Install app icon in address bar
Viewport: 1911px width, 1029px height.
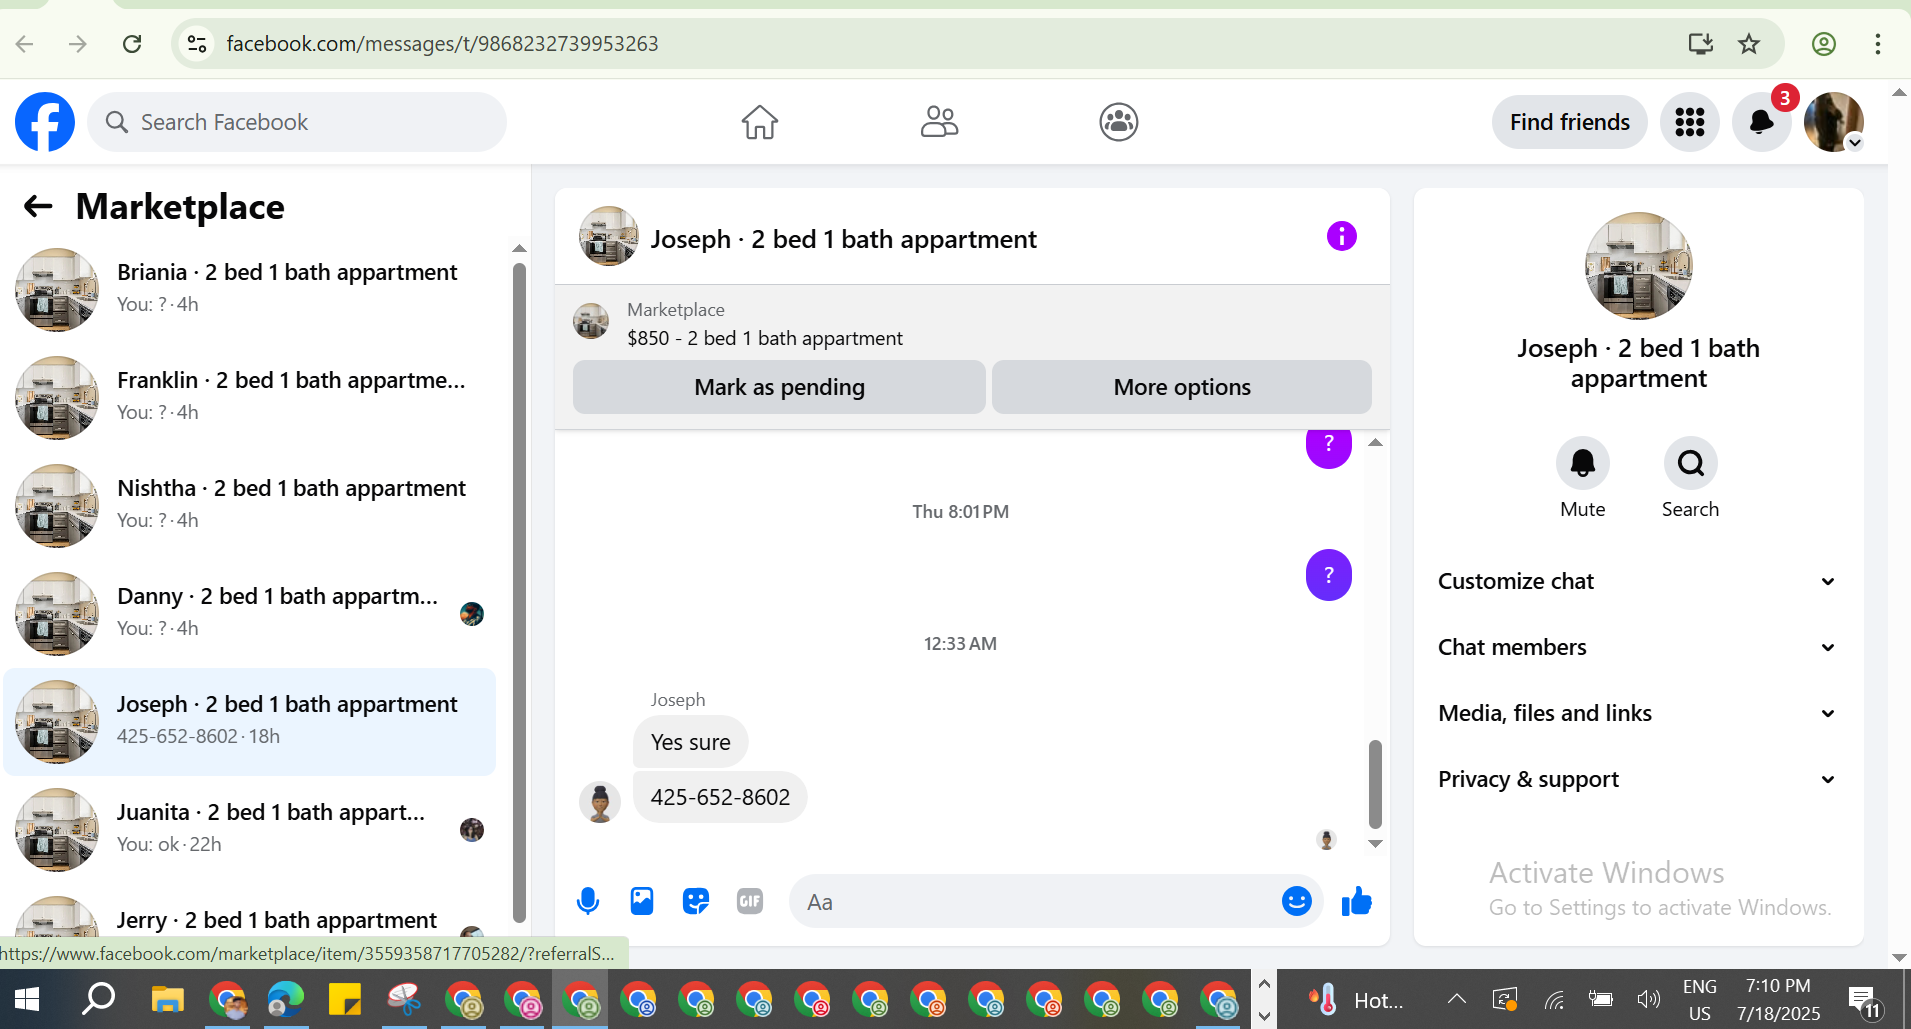point(1700,44)
